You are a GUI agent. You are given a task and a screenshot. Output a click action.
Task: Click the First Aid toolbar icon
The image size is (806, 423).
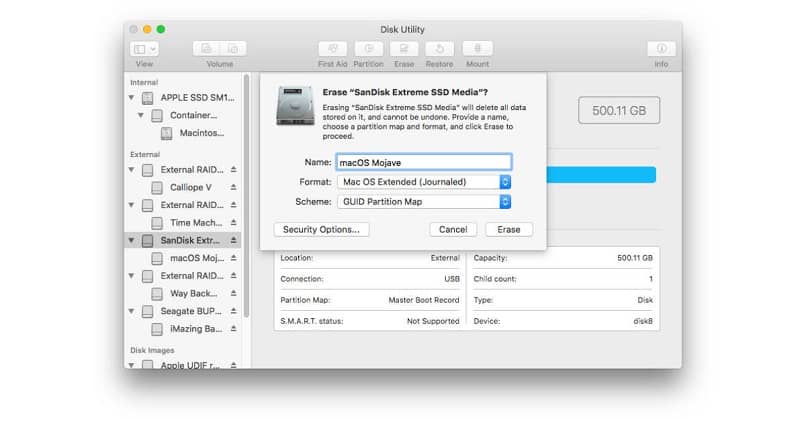[x=332, y=48]
